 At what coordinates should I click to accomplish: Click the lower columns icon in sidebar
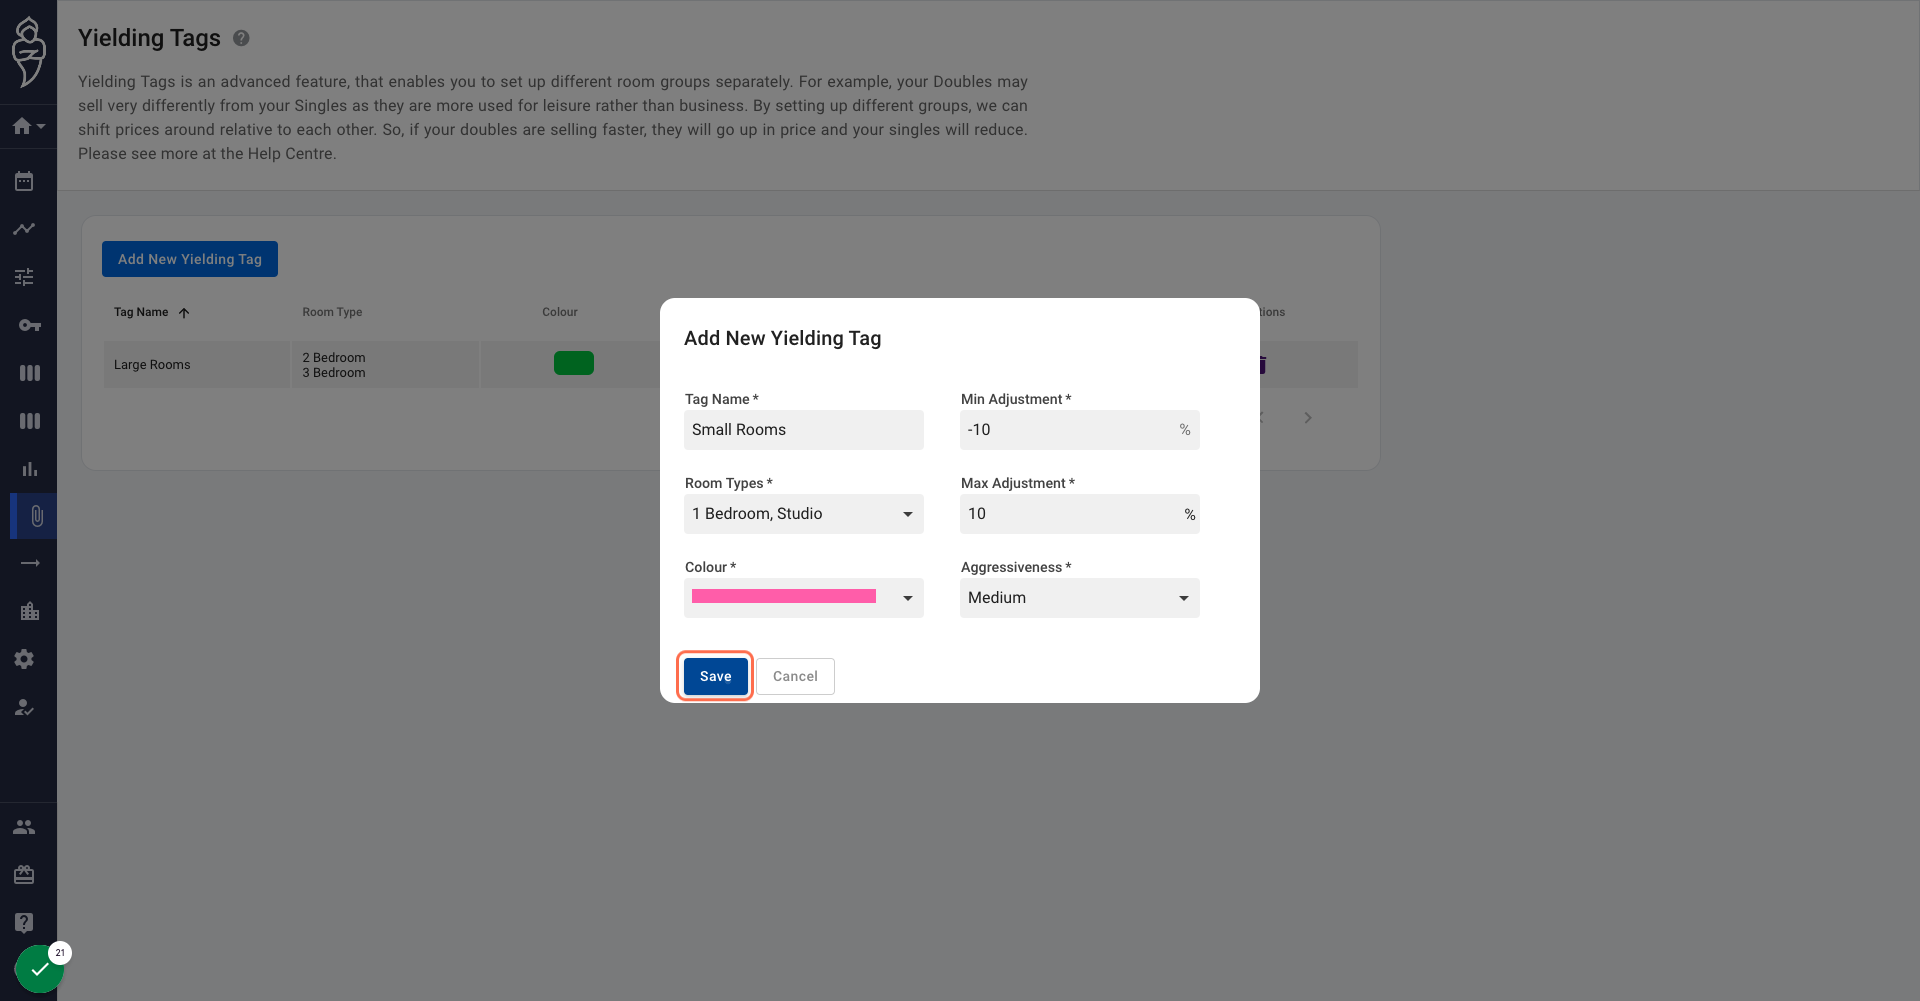[x=30, y=421]
